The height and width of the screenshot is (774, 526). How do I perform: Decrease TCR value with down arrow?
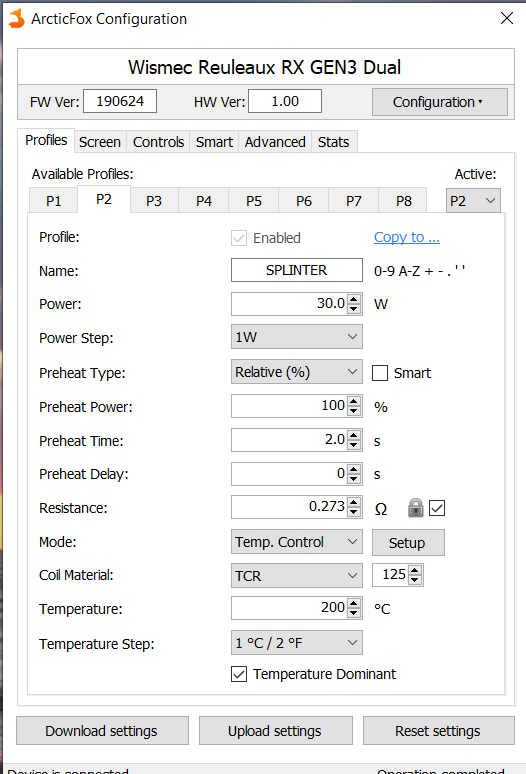pos(415,580)
